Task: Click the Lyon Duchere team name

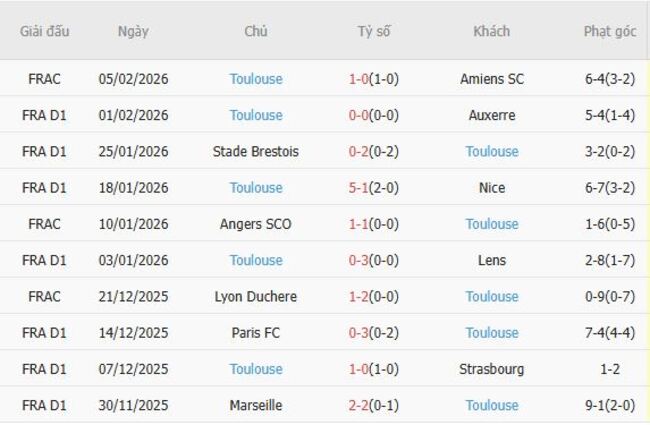Action: coord(255,297)
